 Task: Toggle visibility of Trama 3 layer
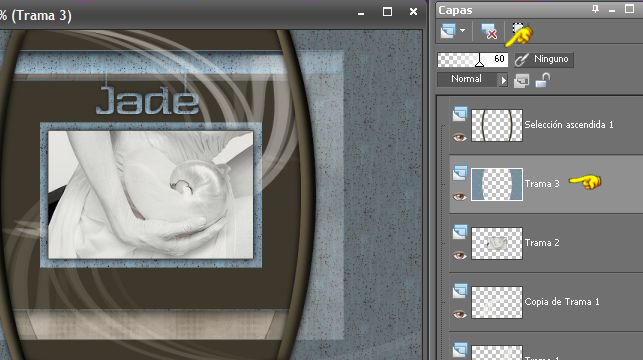(x=460, y=197)
